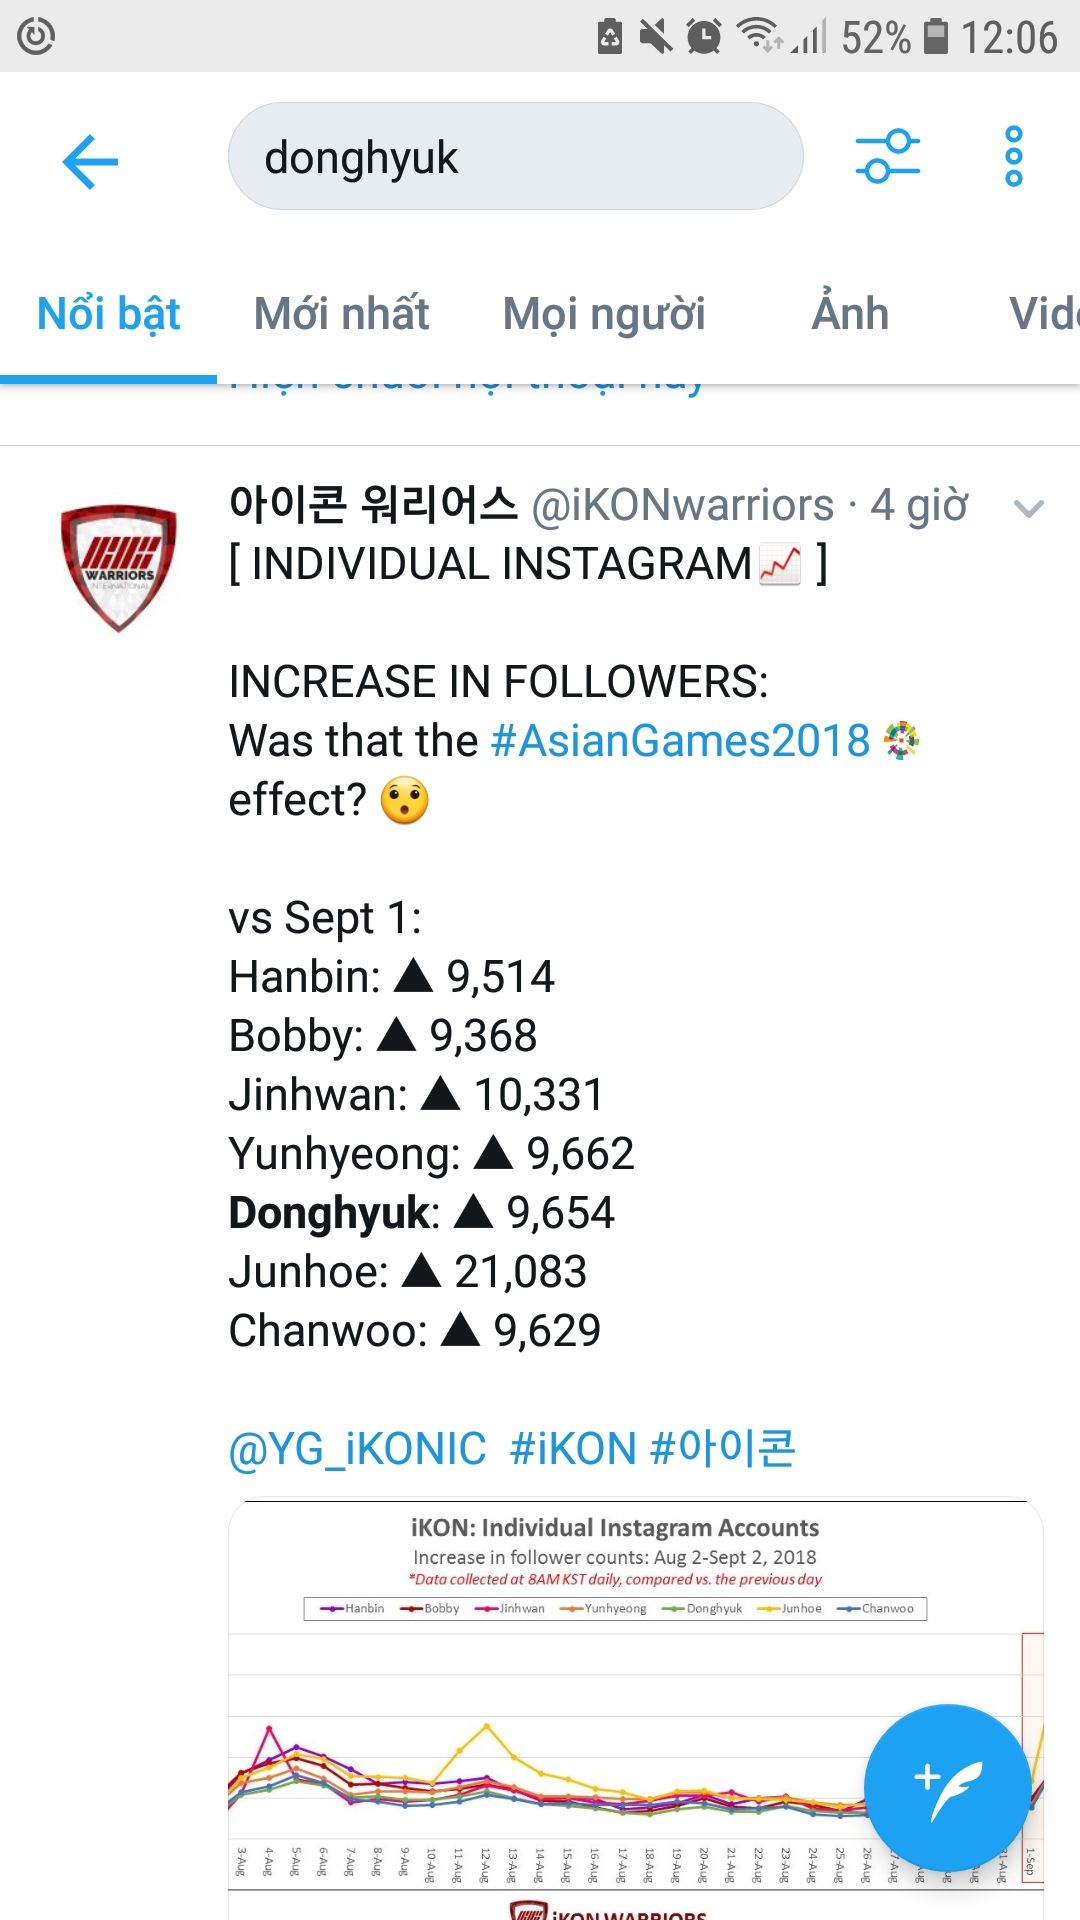Tap the compose tweet floating button

pos(946,1786)
